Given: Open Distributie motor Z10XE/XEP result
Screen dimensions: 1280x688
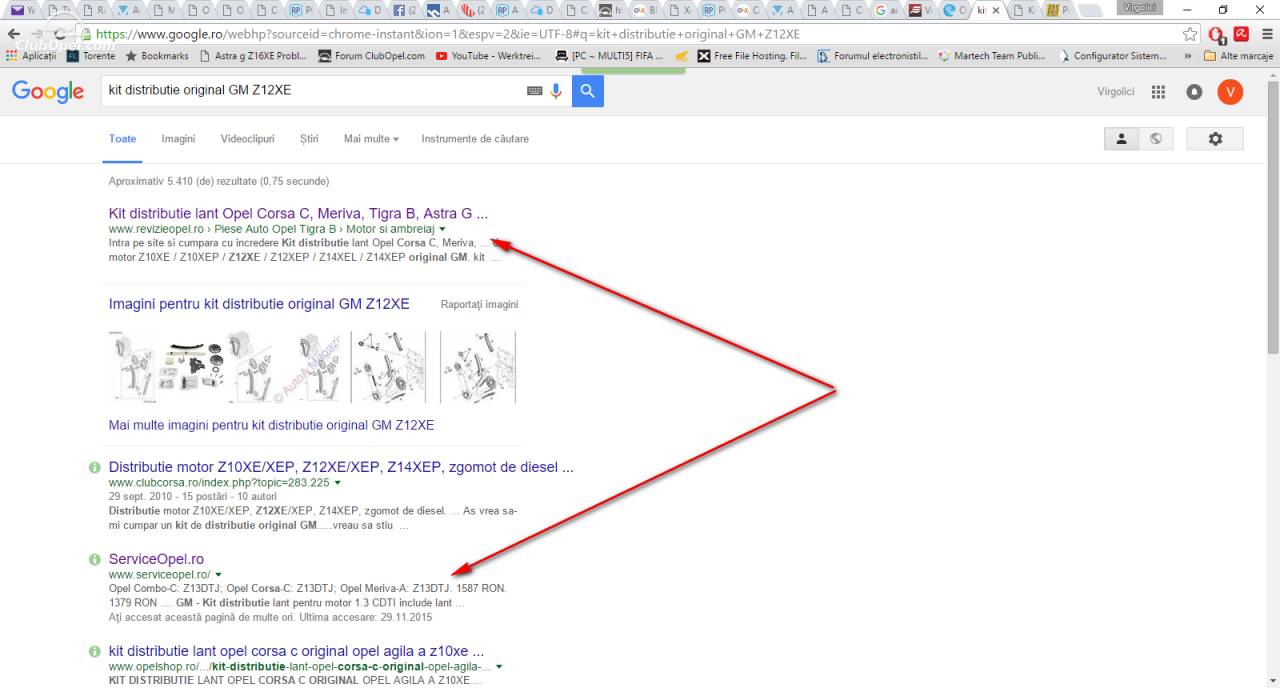Looking at the screenshot, I should pos(341,467).
